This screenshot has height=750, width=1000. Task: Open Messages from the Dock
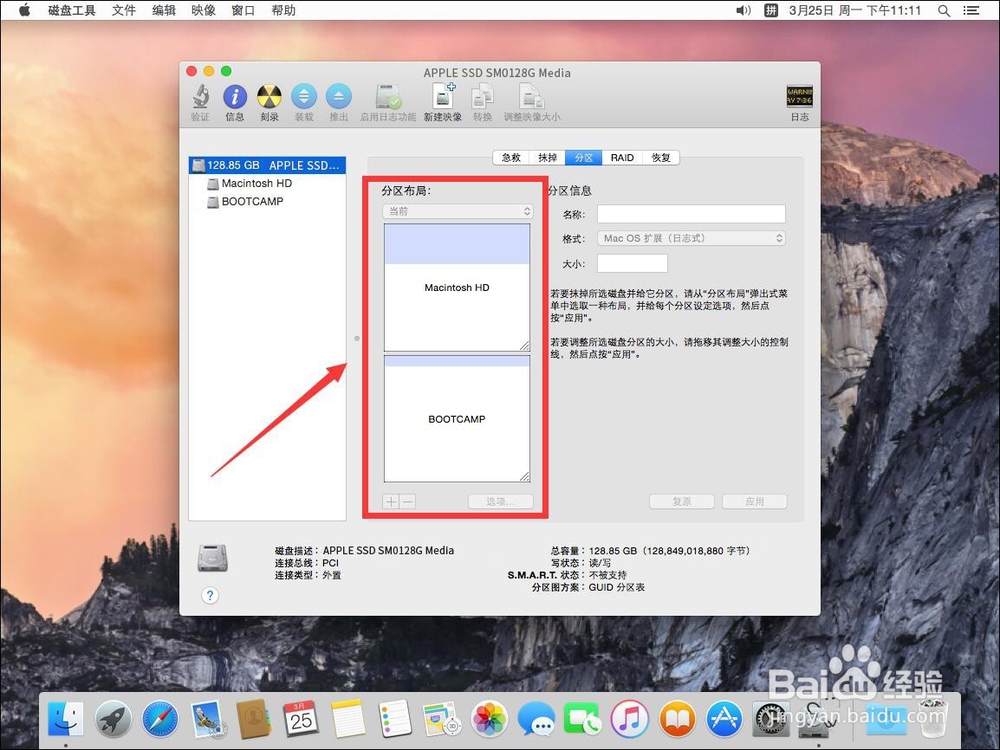coord(536,719)
